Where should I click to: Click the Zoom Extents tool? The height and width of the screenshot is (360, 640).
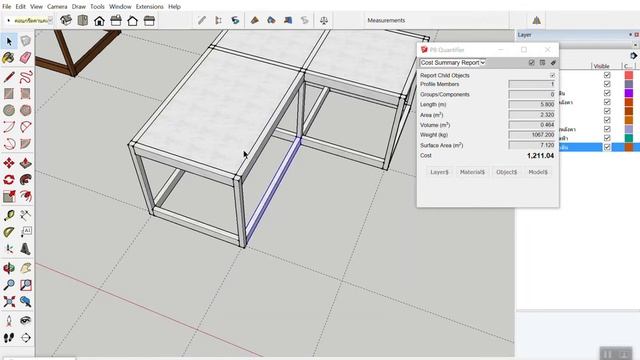[9, 302]
